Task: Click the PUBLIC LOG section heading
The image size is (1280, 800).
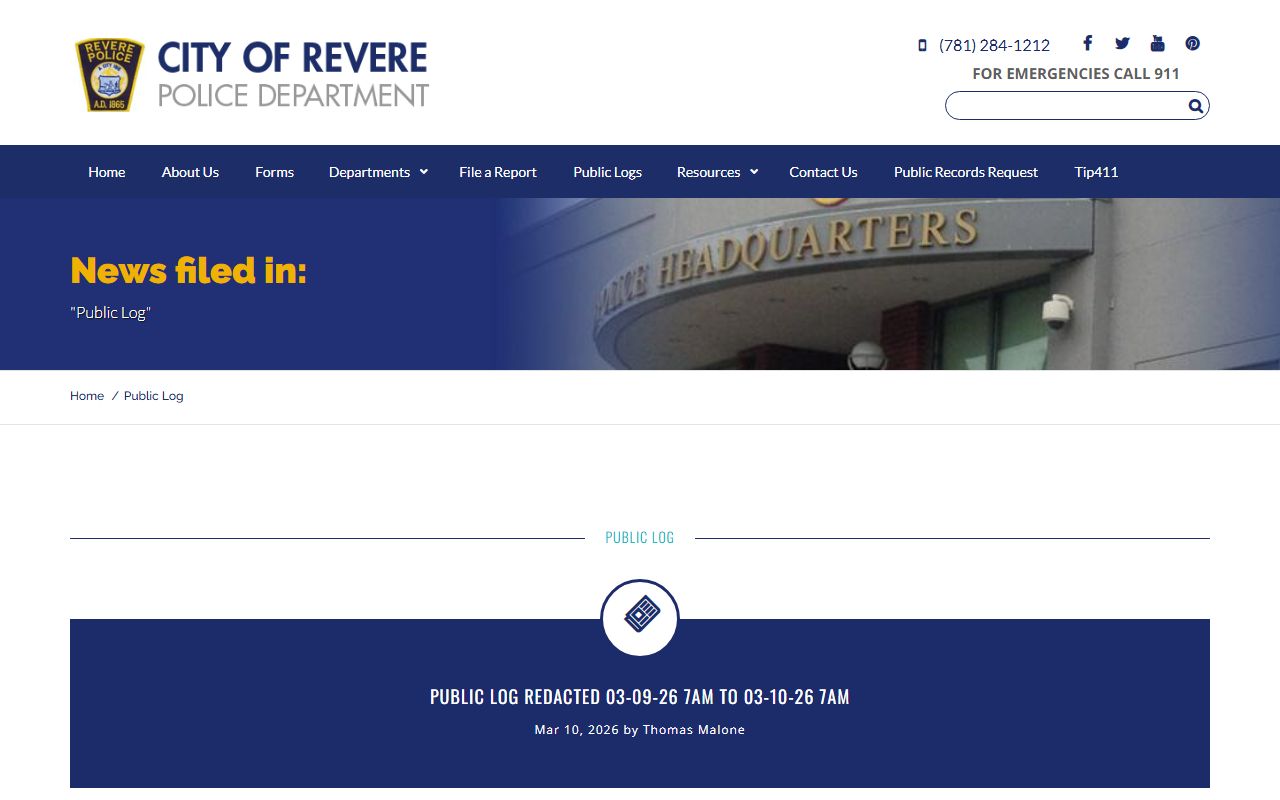Action: (640, 538)
